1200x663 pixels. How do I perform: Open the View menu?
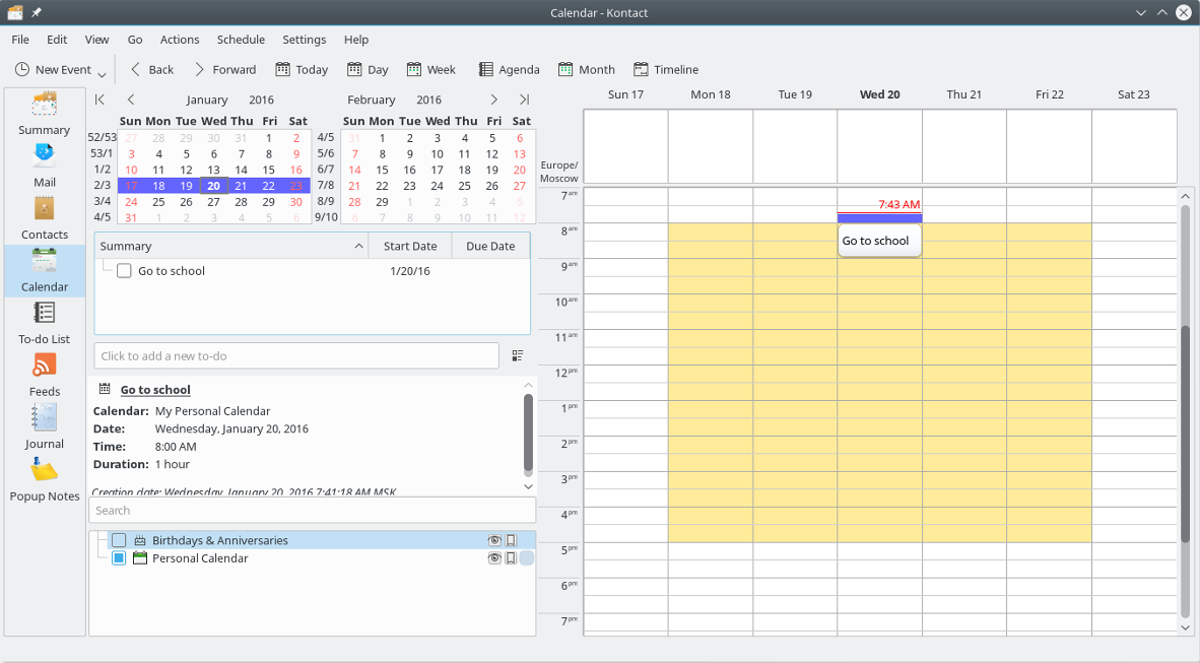tap(97, 39)
